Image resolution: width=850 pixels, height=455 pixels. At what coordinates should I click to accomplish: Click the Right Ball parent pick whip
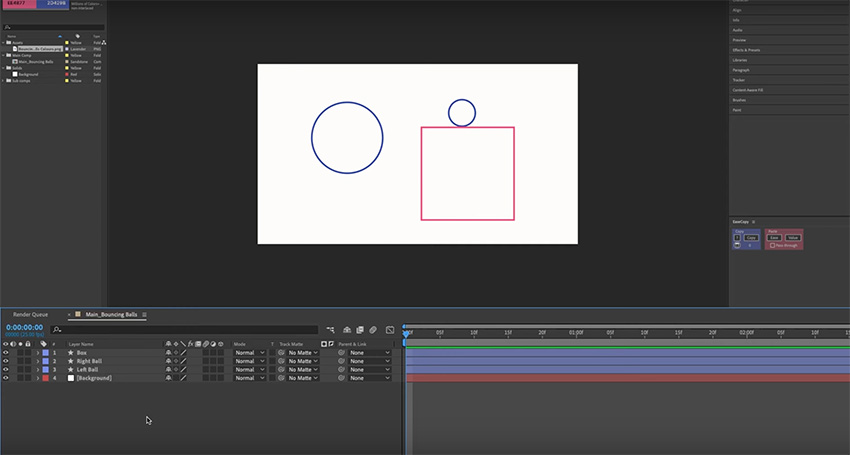(342, 361)
